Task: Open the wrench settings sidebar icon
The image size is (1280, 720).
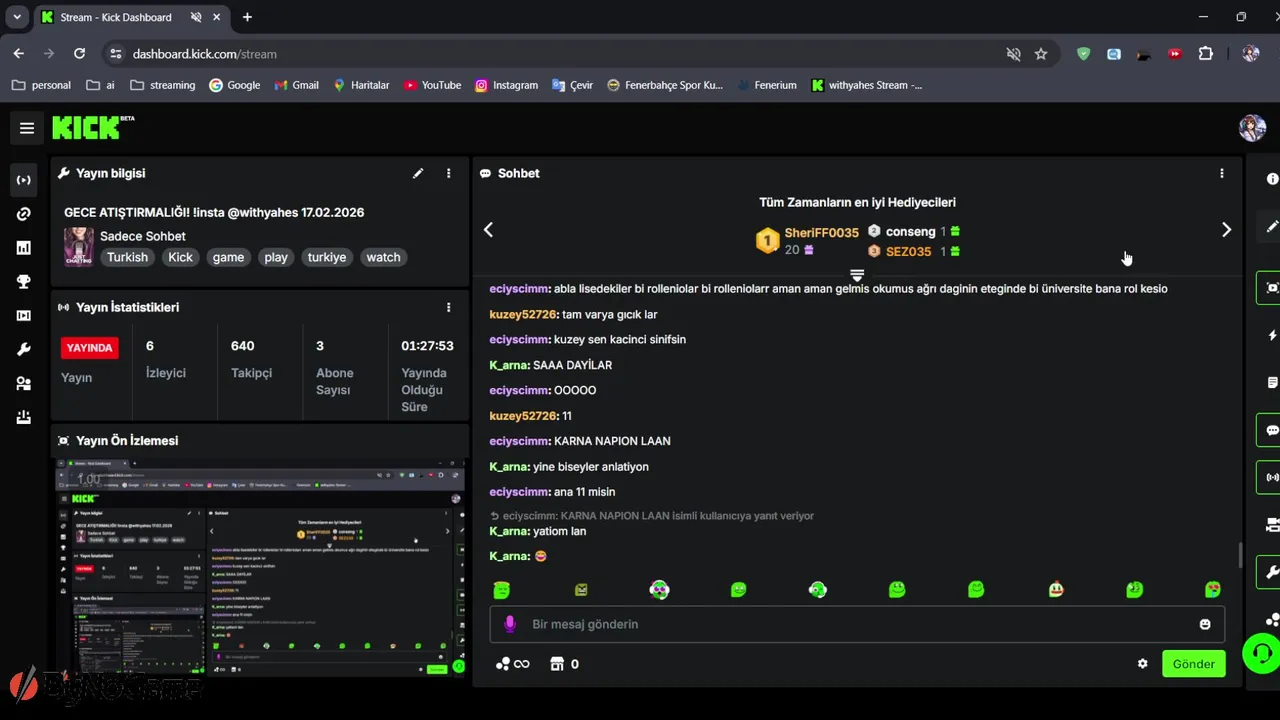Action: click(x=24, y=350)
